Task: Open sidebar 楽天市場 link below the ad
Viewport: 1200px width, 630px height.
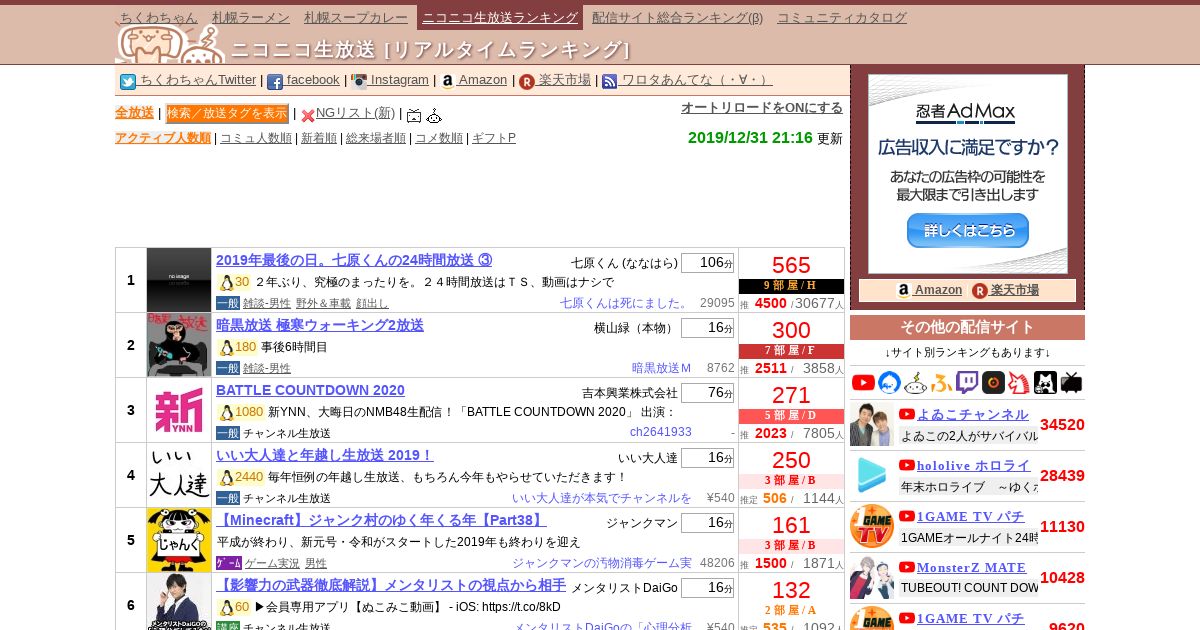Action: click(1005, 290)
